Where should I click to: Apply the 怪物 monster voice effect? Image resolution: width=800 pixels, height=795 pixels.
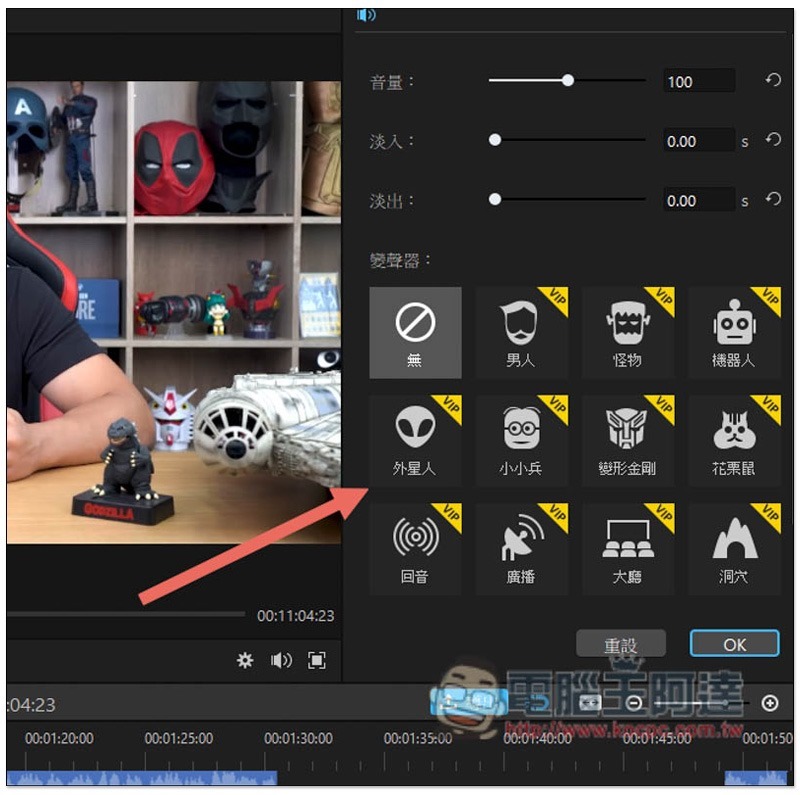tap(627, 333)
